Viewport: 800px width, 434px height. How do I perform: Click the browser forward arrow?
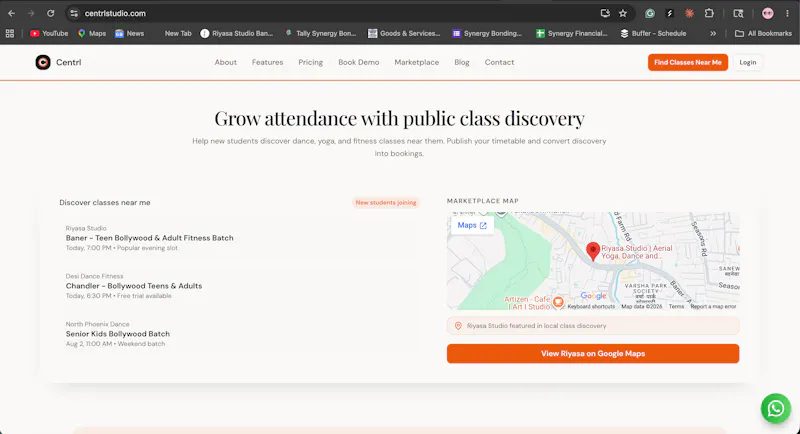(31, 13)
